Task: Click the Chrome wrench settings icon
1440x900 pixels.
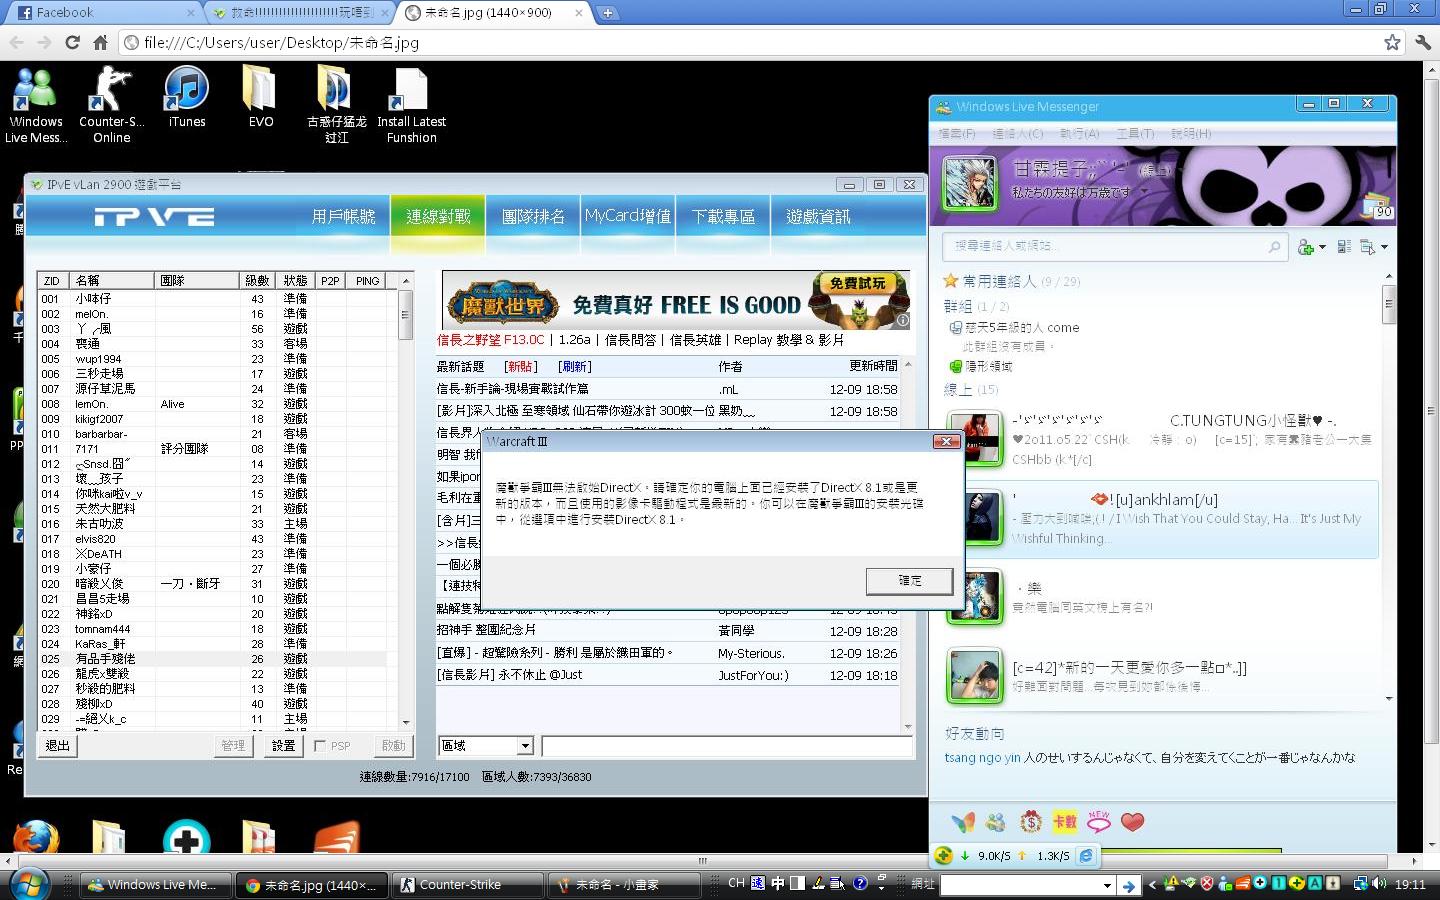Action: (x=1423, y=42)
